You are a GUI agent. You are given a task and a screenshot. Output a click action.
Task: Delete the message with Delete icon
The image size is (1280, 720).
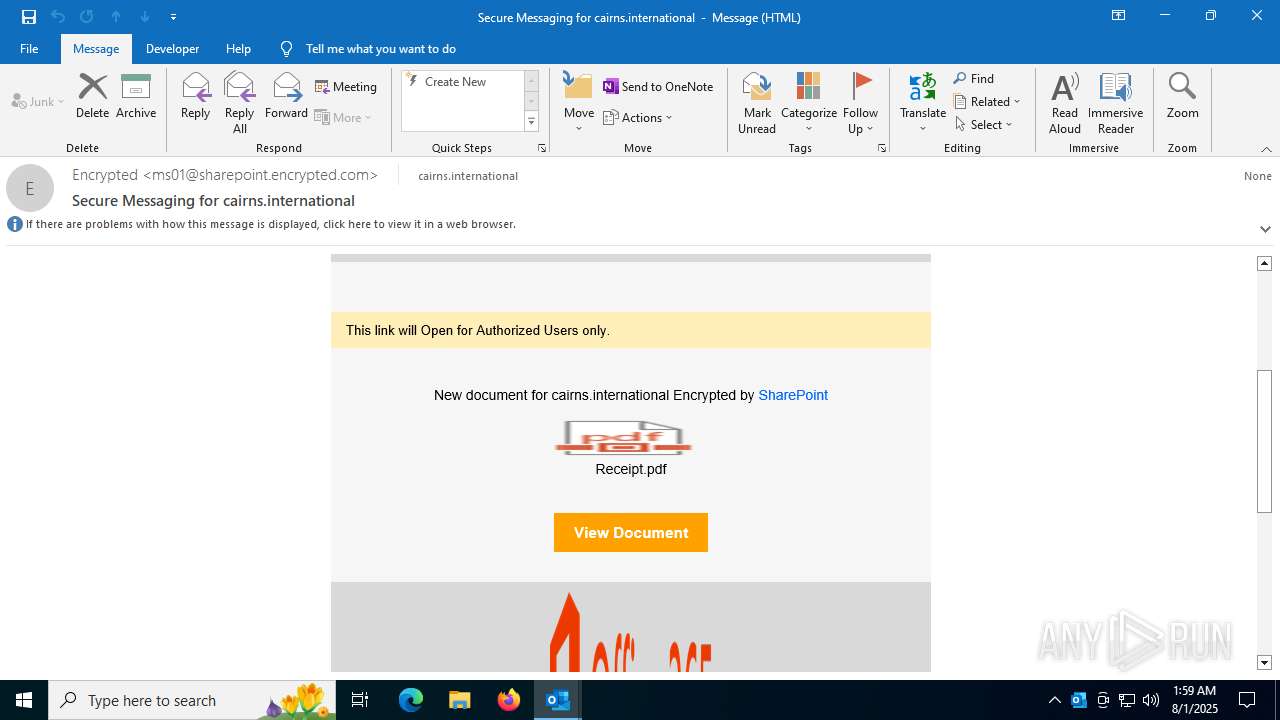pyautogui.click(x=92, y=96)
